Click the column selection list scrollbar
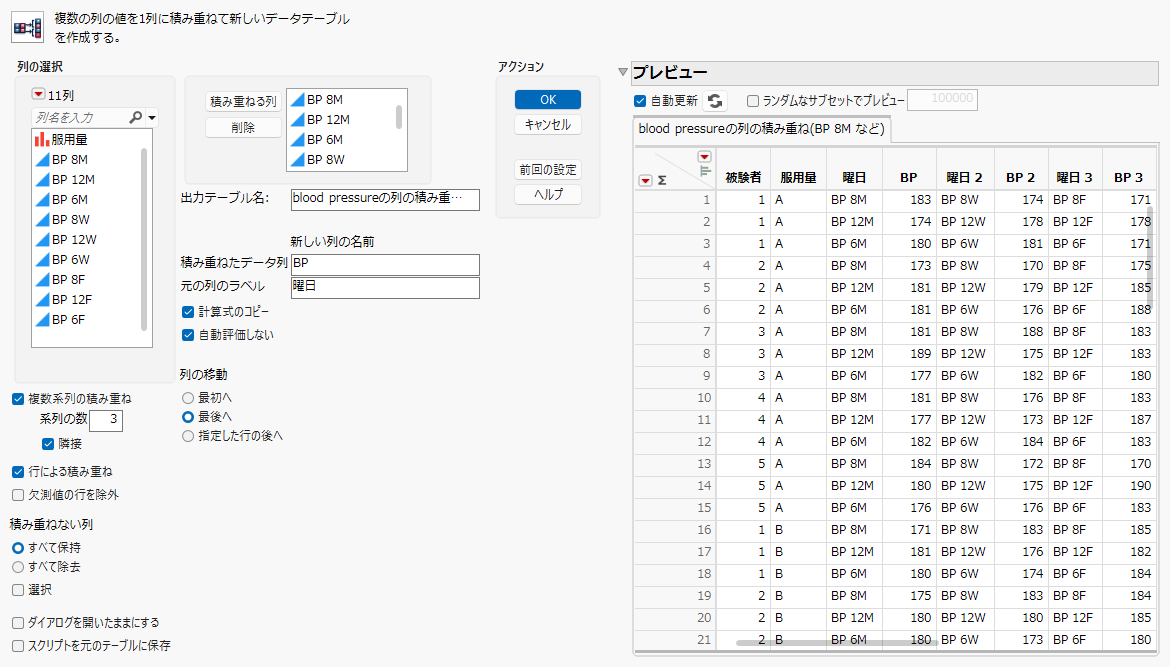 click(x=144, y=239)
